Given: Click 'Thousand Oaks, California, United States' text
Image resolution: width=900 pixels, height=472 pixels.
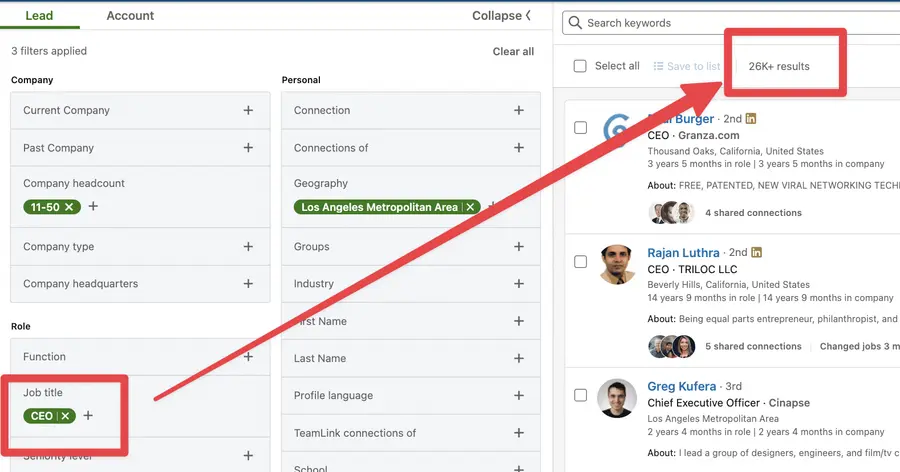Looking at the screenshot, I should point(735,151).
